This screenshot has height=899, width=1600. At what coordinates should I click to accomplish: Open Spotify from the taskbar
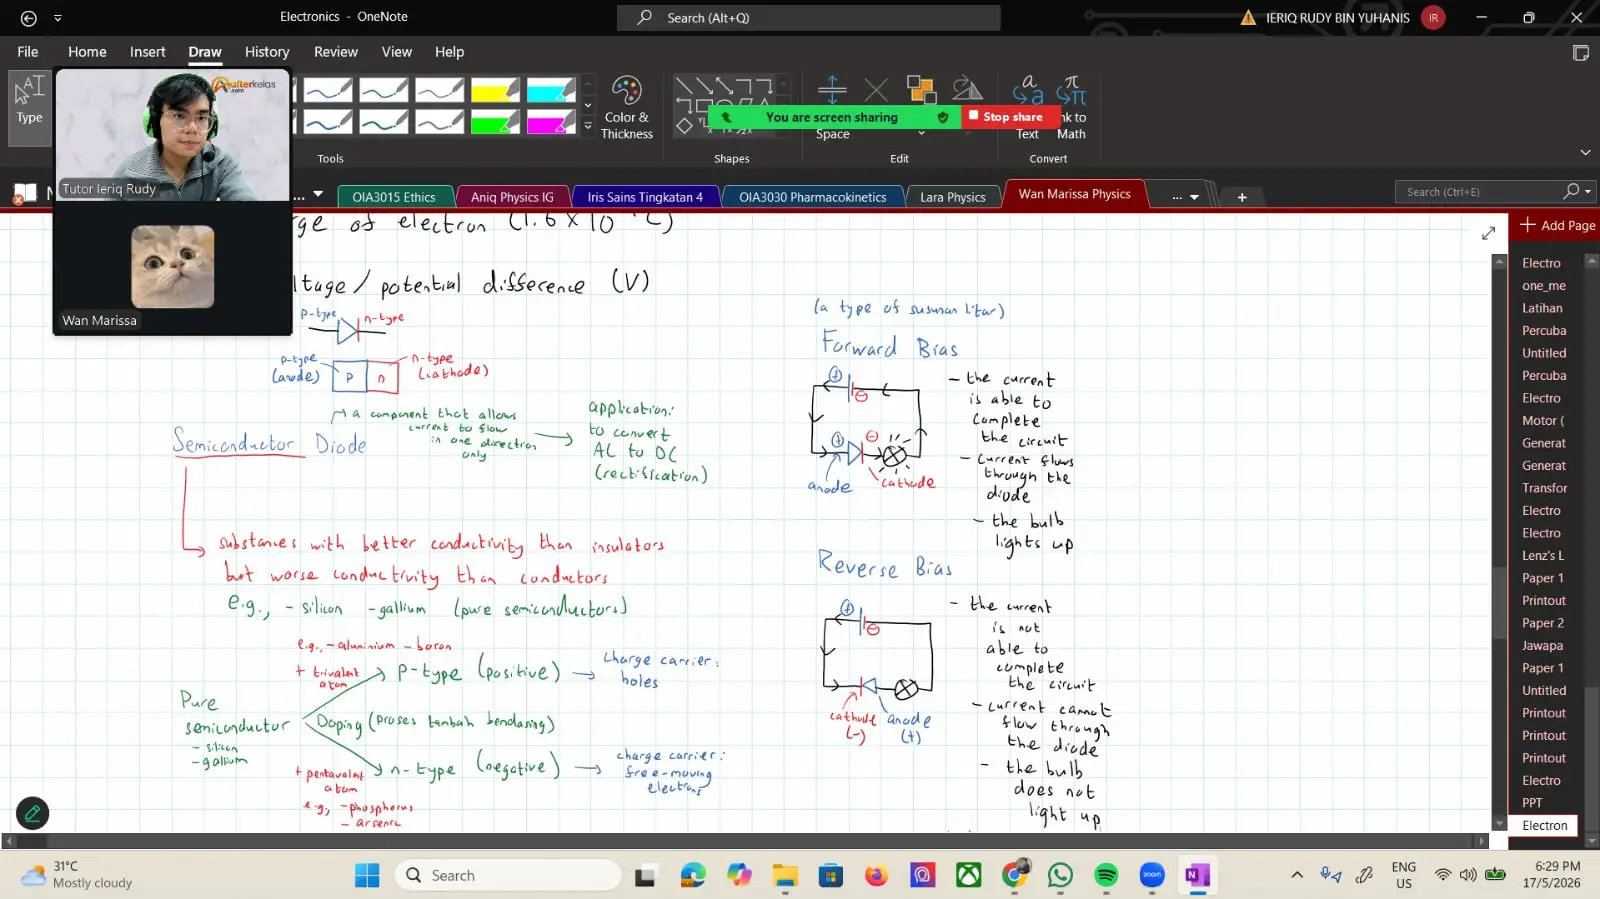[x=1106, y=875]
